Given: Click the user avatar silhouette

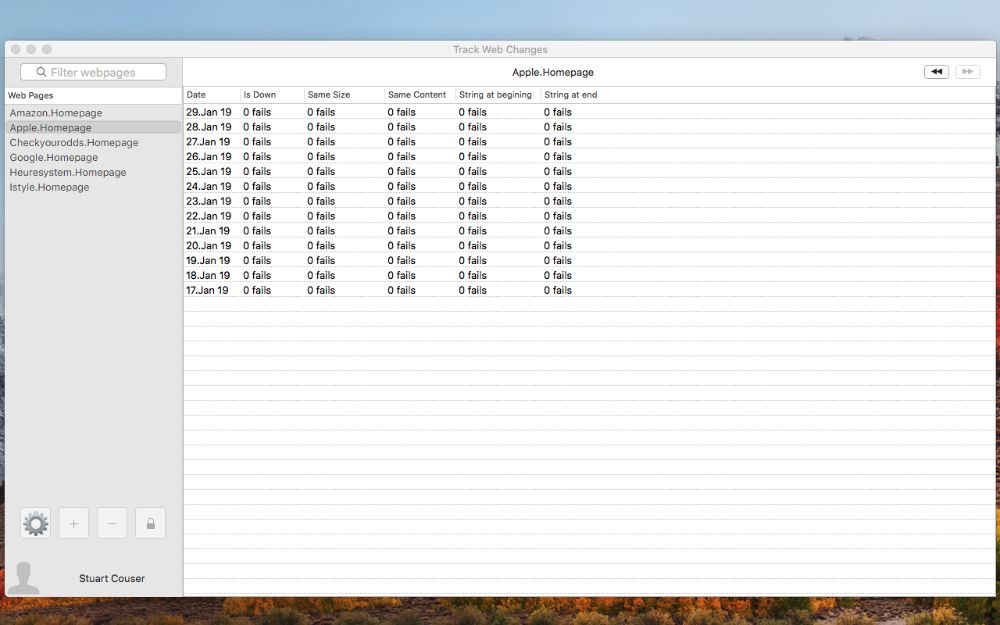Looking at the screenshot, I should tap(24, 578).
